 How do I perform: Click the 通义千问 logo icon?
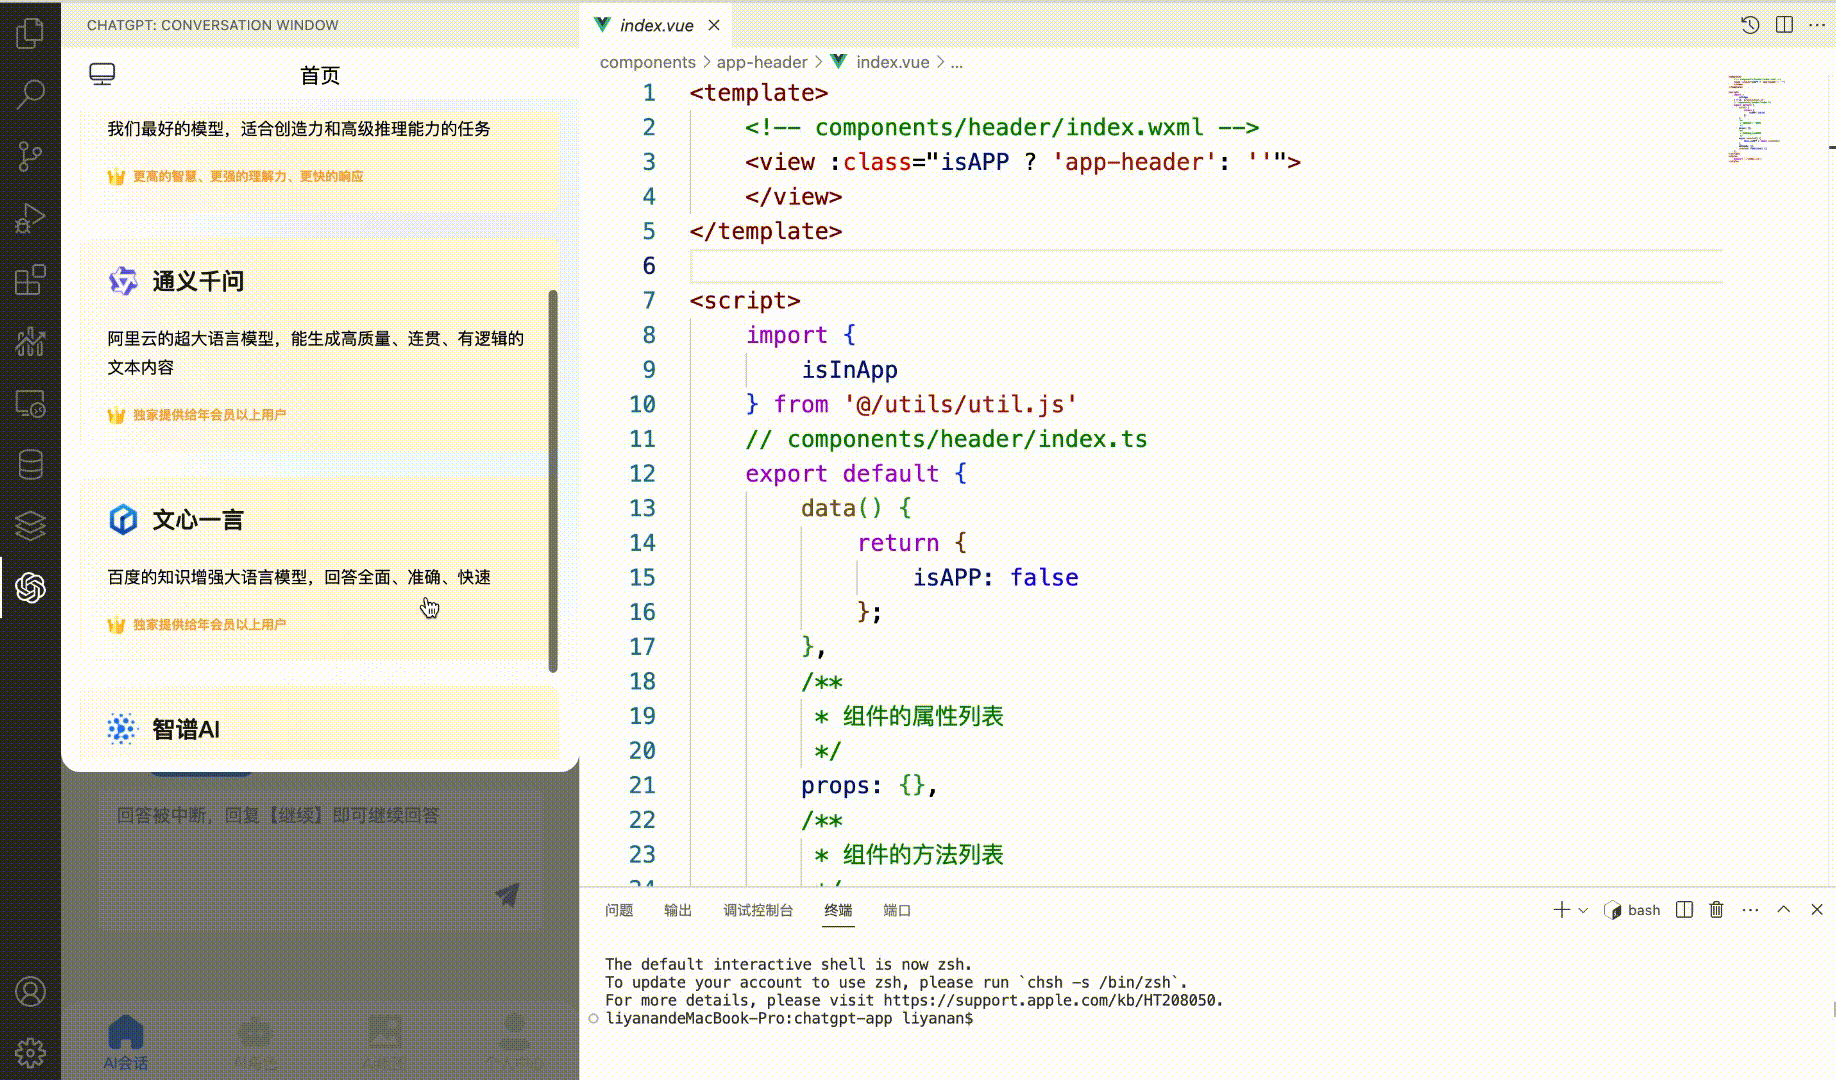(x=123, y=281)
